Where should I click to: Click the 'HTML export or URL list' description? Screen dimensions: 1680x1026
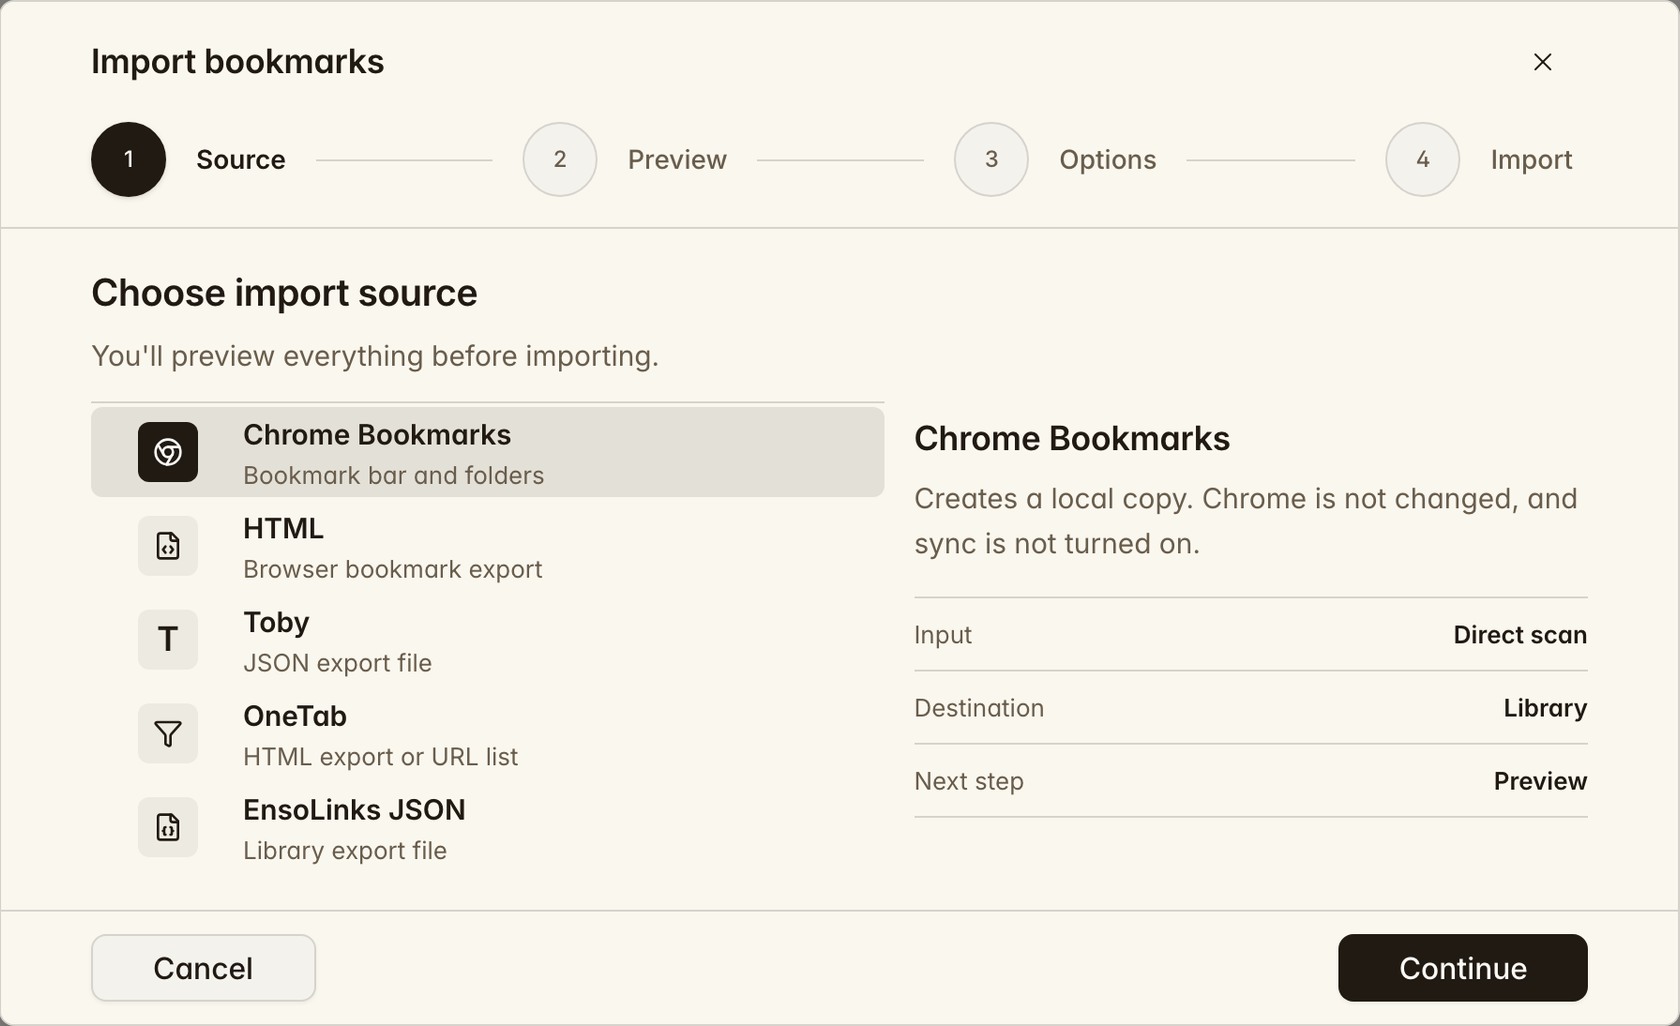tap(381, 757)
